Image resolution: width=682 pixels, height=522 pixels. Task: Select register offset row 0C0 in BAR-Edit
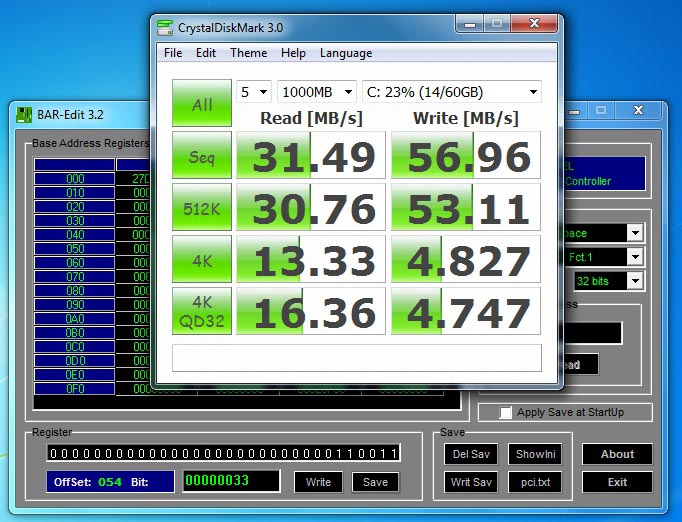74,347
